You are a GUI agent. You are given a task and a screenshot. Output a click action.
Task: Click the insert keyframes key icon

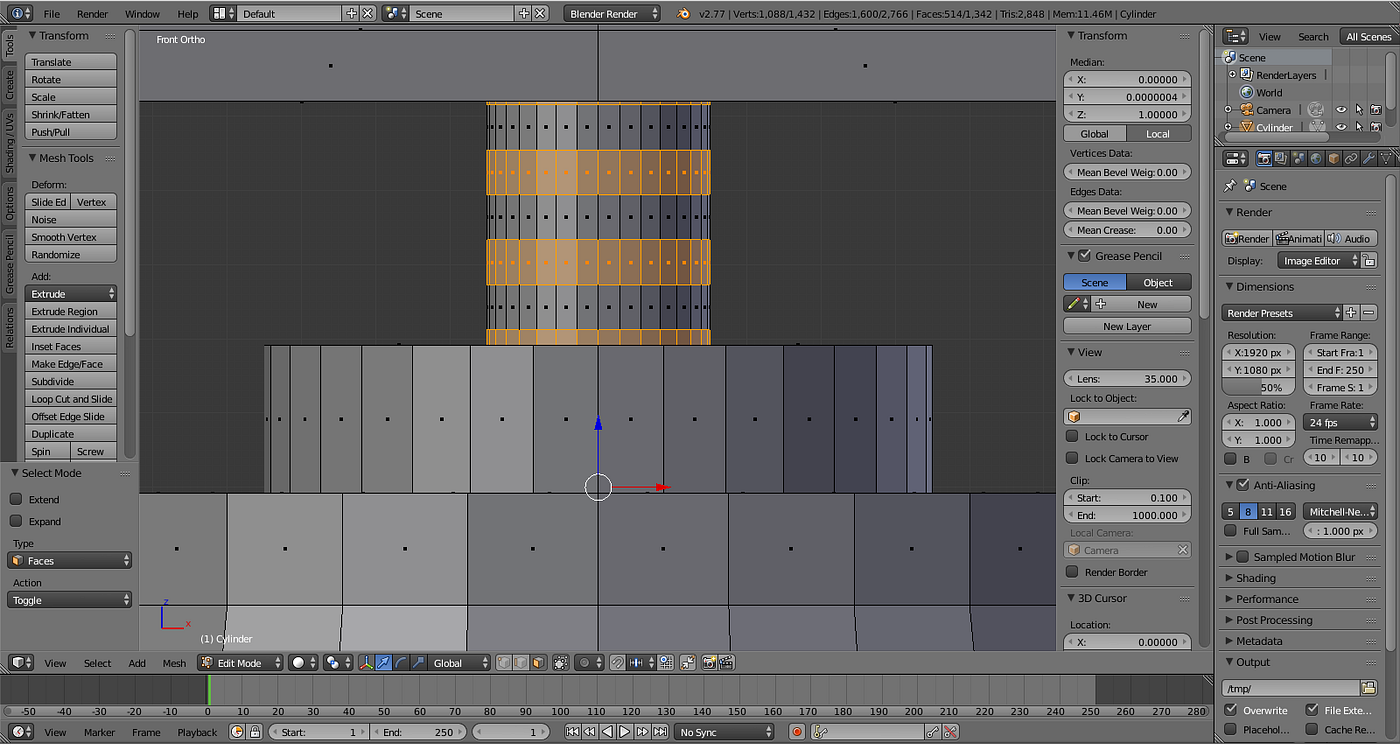point(933,732)
